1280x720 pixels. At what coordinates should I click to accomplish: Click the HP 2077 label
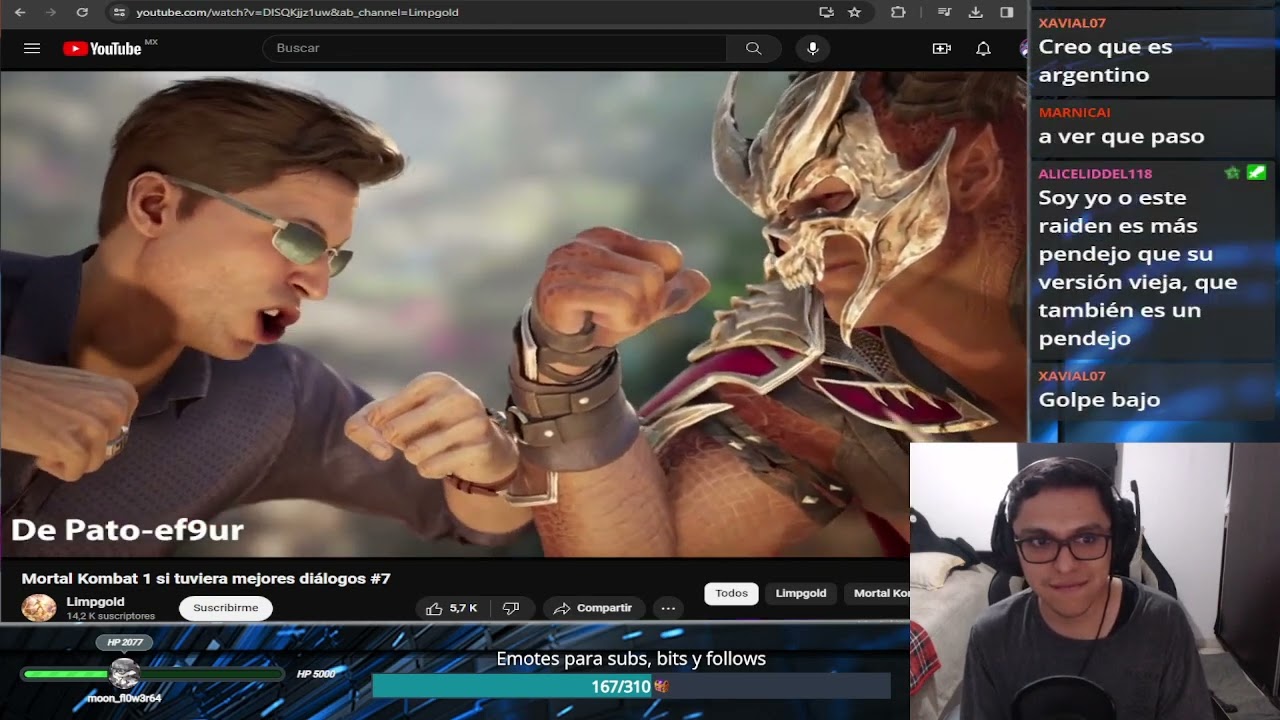(x=125, y=642)
